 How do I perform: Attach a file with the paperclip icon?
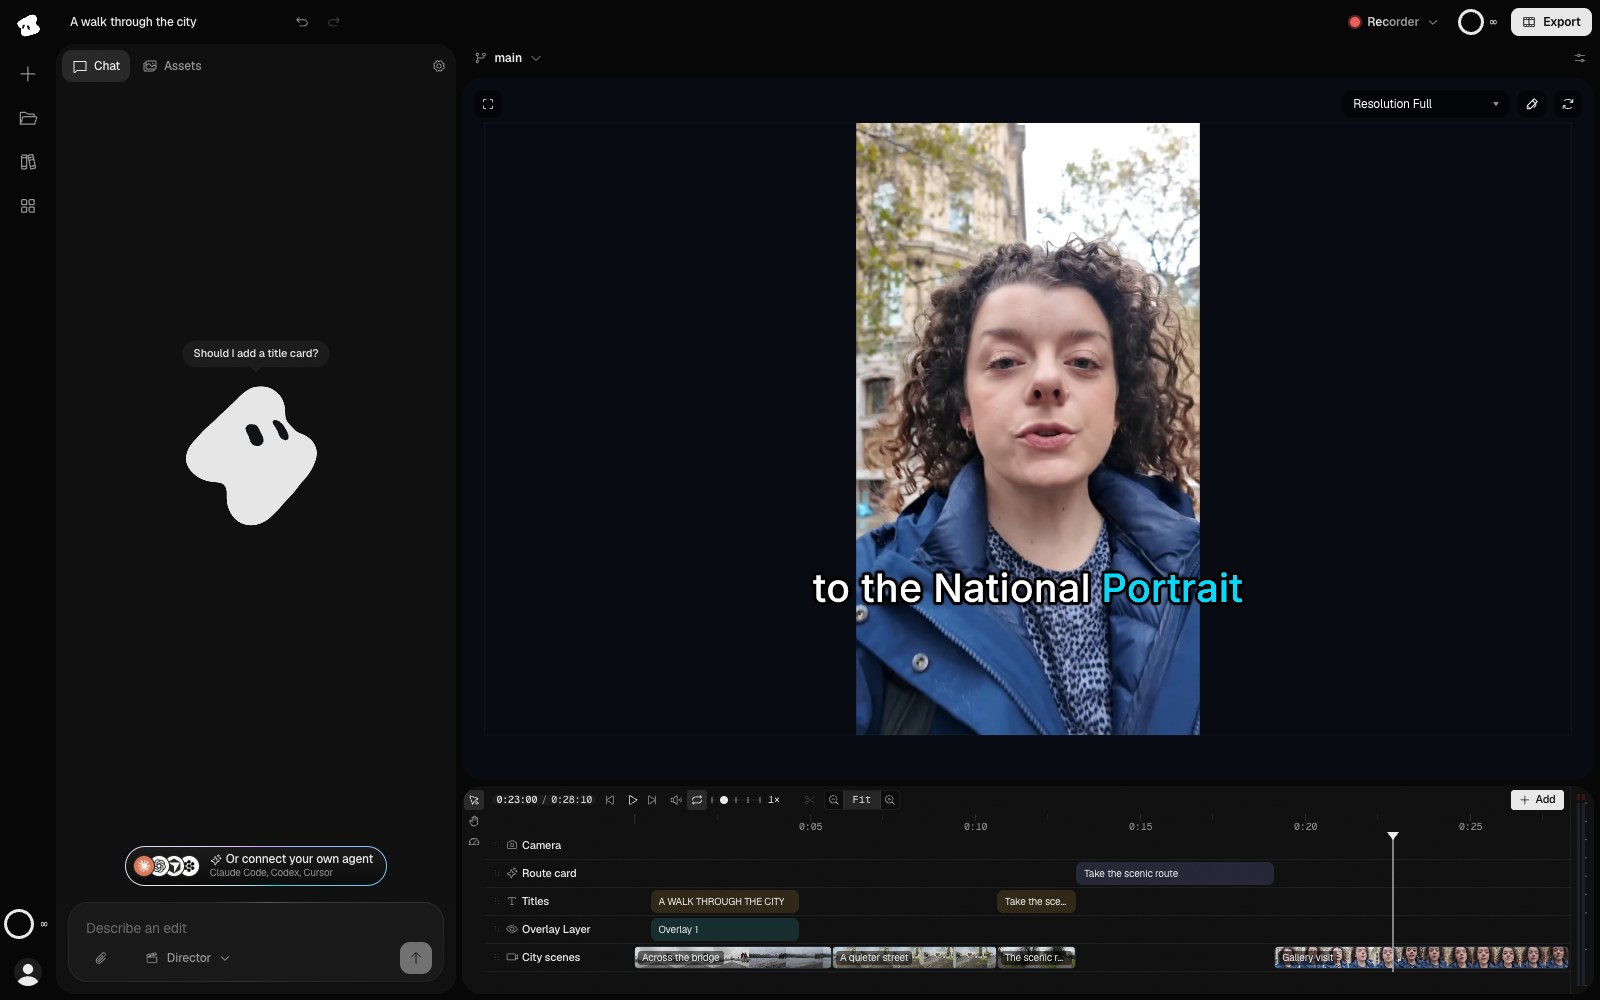click(x=101, y=958)
